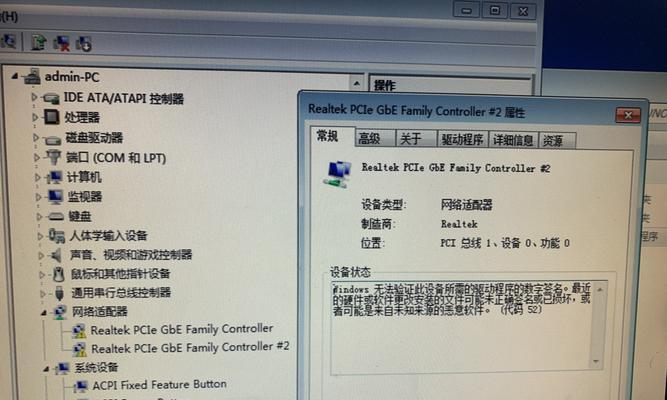Click device status scrollbar down arrow

(596, 361)
